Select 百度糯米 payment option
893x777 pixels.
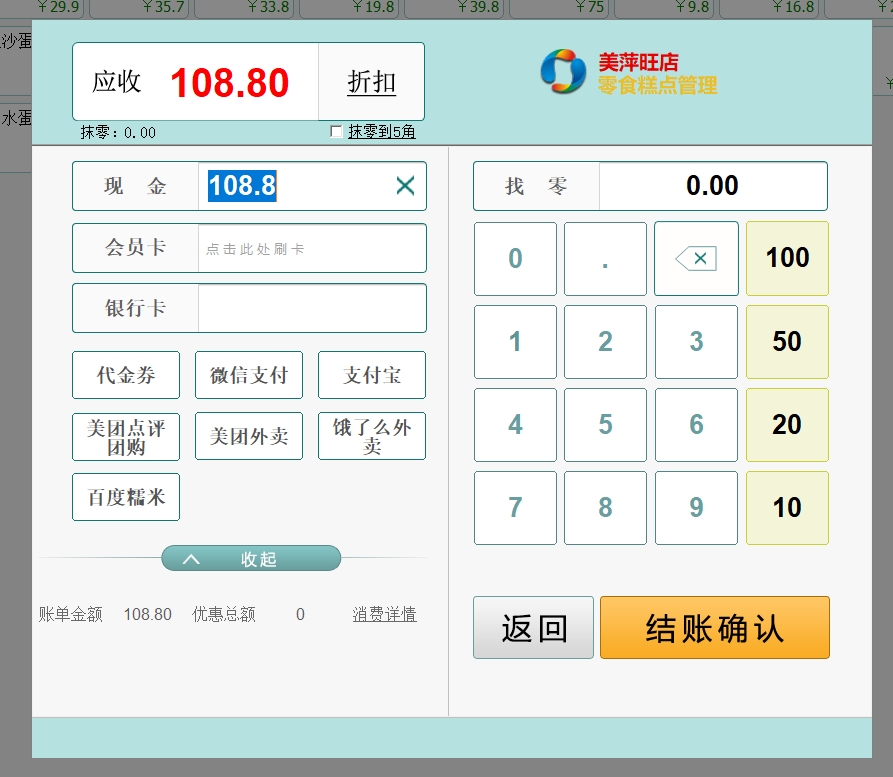(126, 497)
